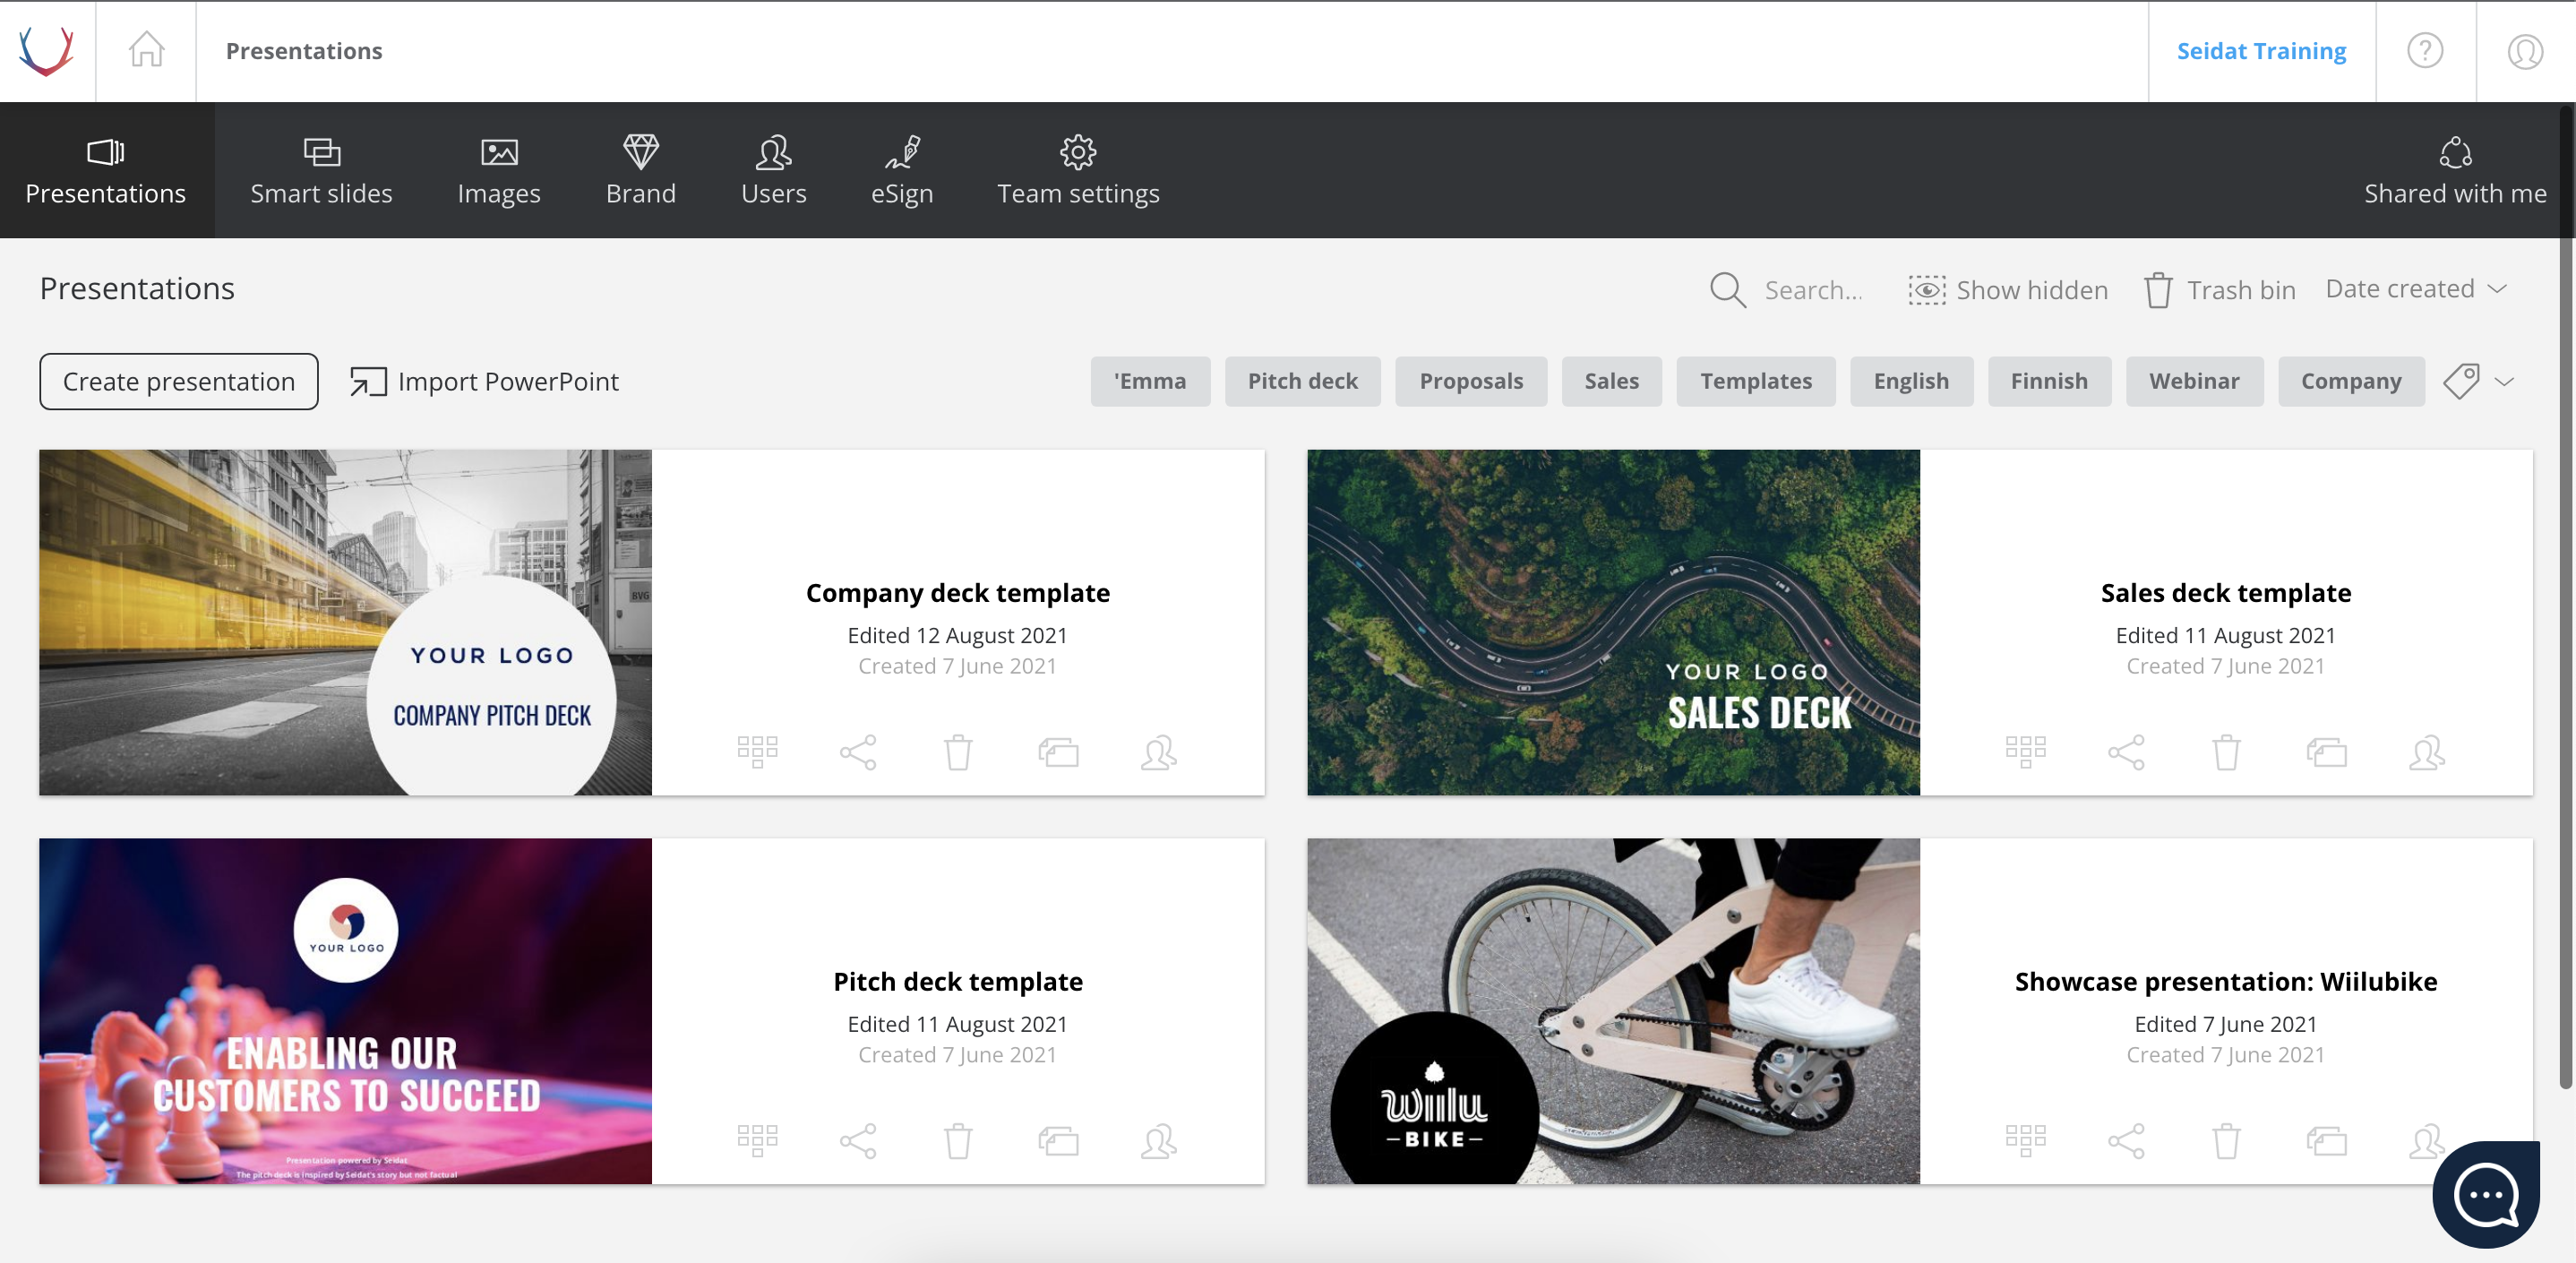The width and height of the screenshot is (2576, 1263).
Task: Open slide grid icon on Pitch deck template
Action: click(x=757, y=1141)
